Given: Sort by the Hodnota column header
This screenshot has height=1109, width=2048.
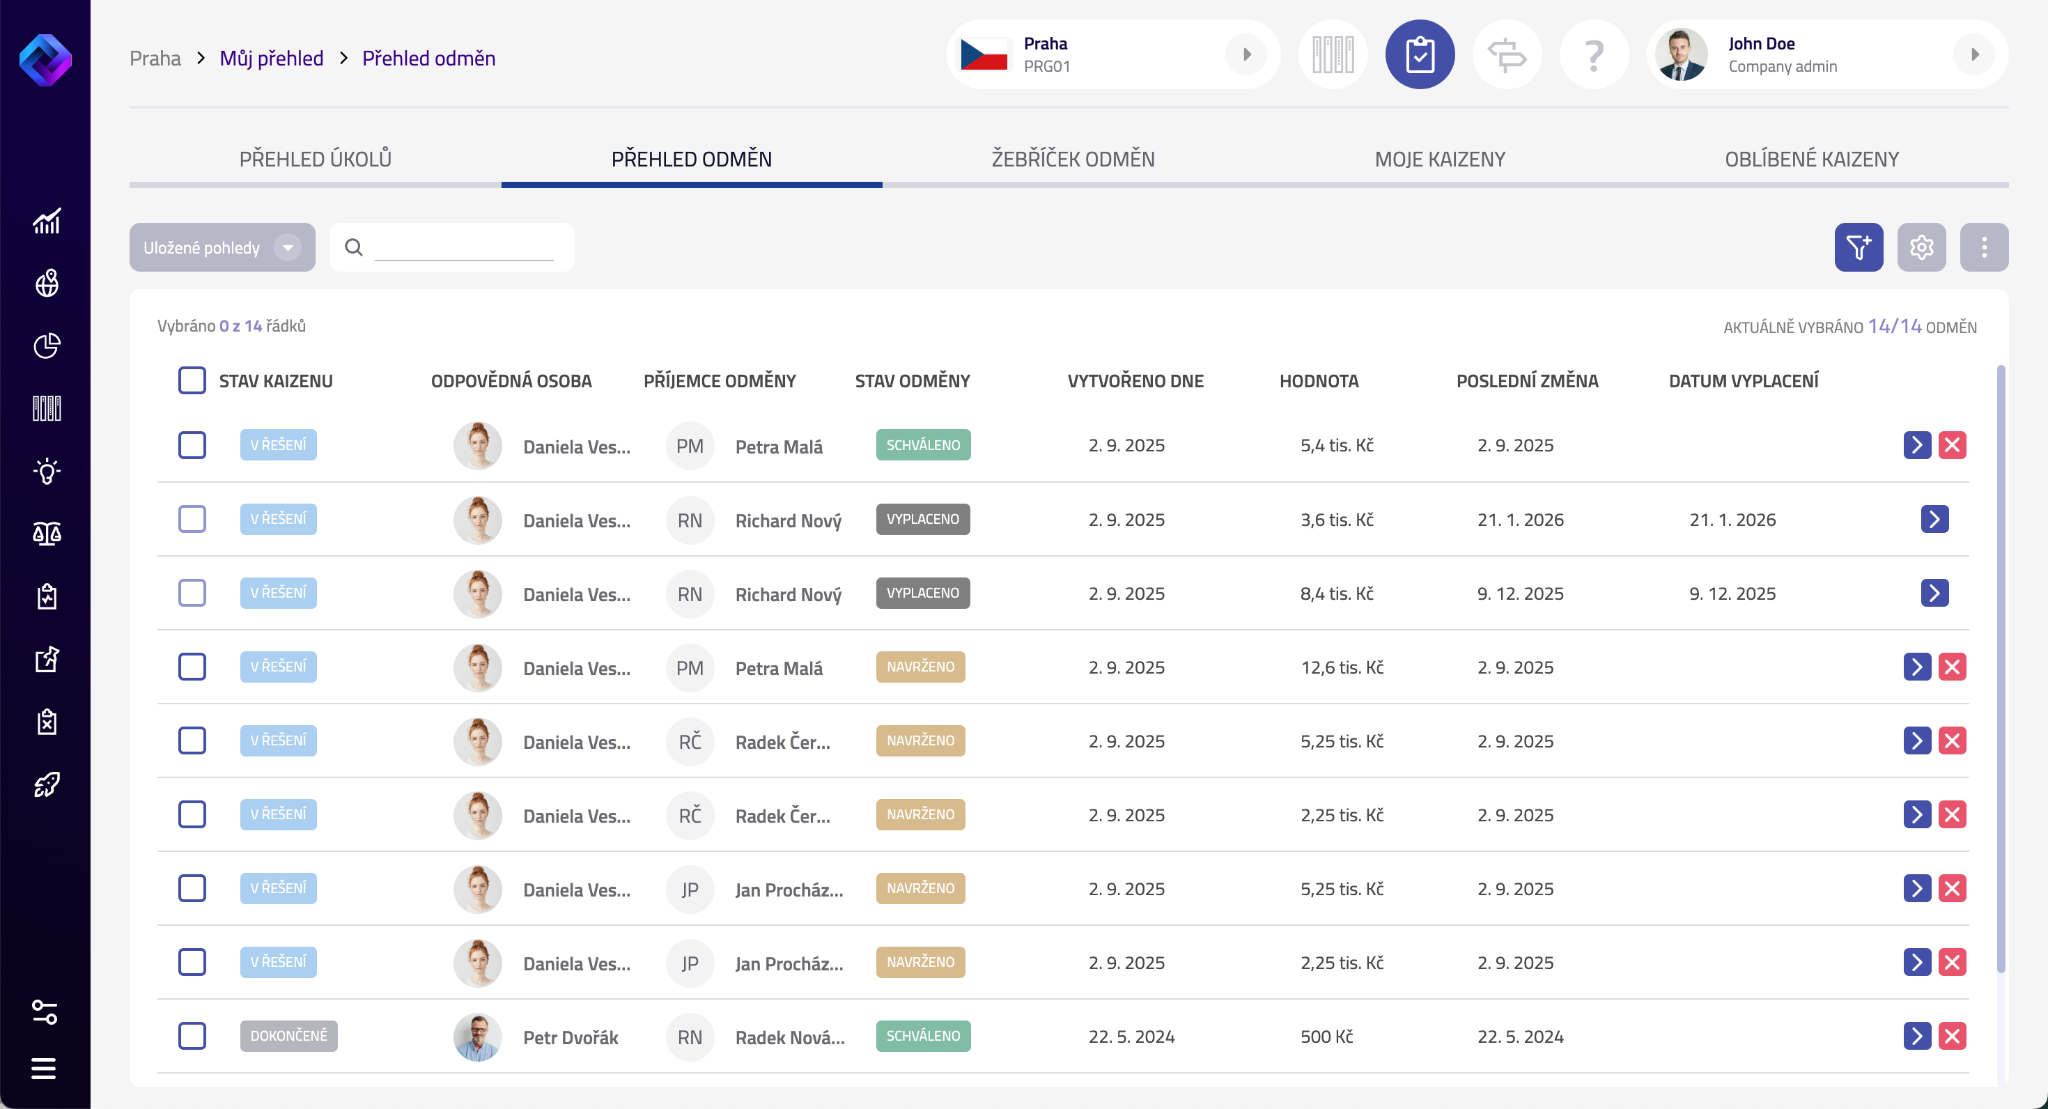Looking at the screenshot, I should tap(1318, 381).
